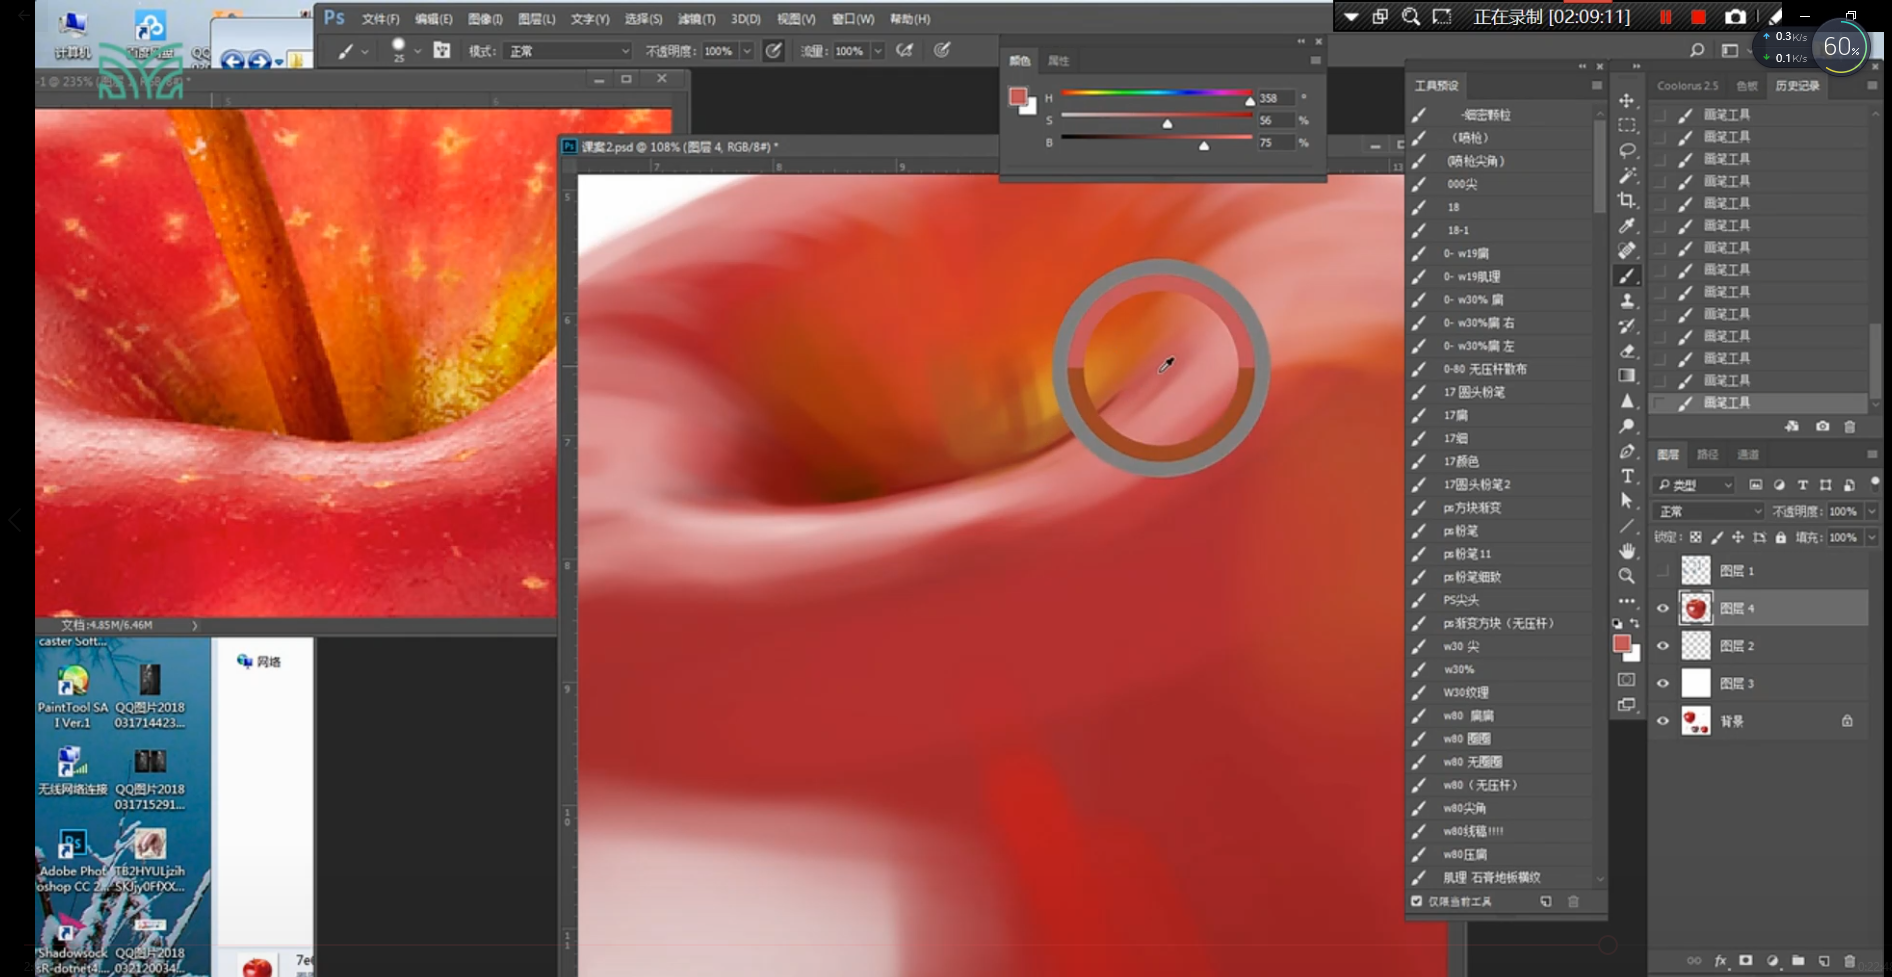Select the Sharpen/Blur tool
The width and height of the screenshot is (1892, 977).
1627,401
